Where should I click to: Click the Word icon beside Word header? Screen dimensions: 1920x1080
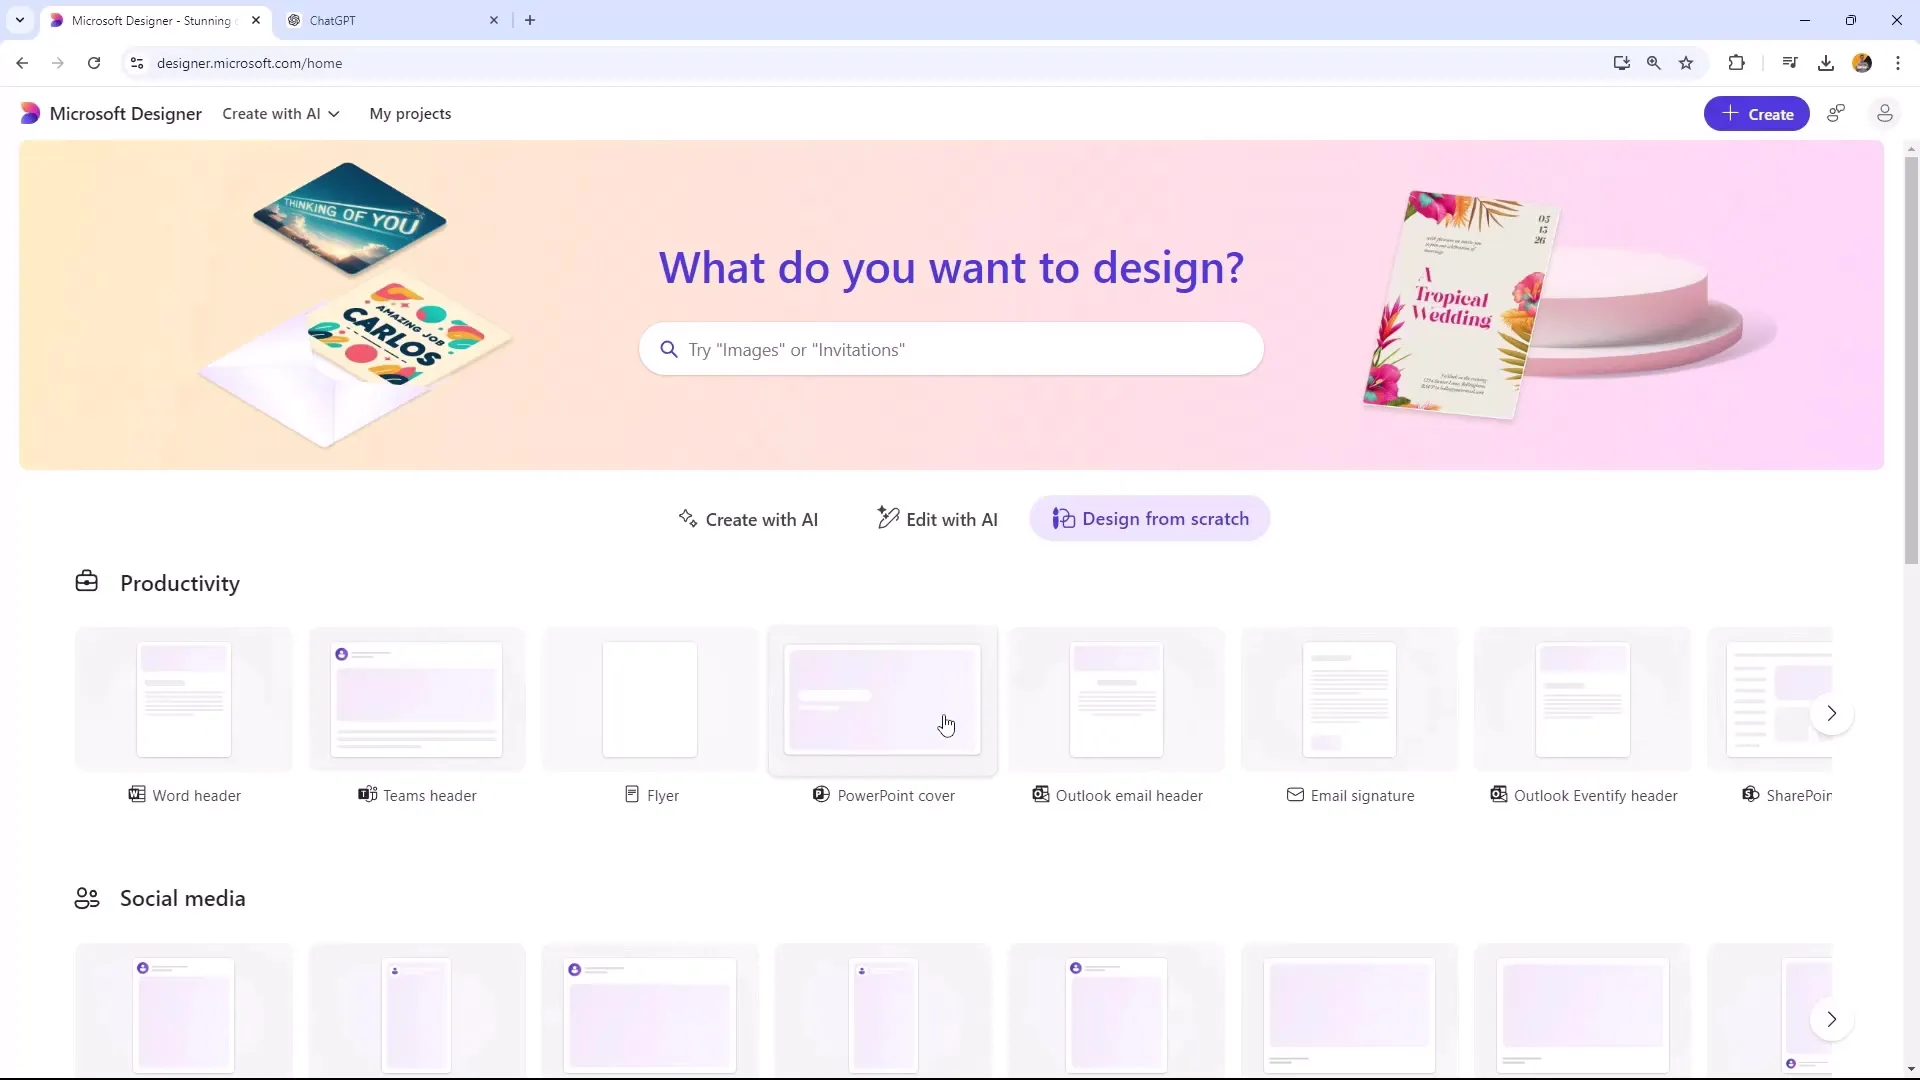pyautogui.click(x=137, y=795)
